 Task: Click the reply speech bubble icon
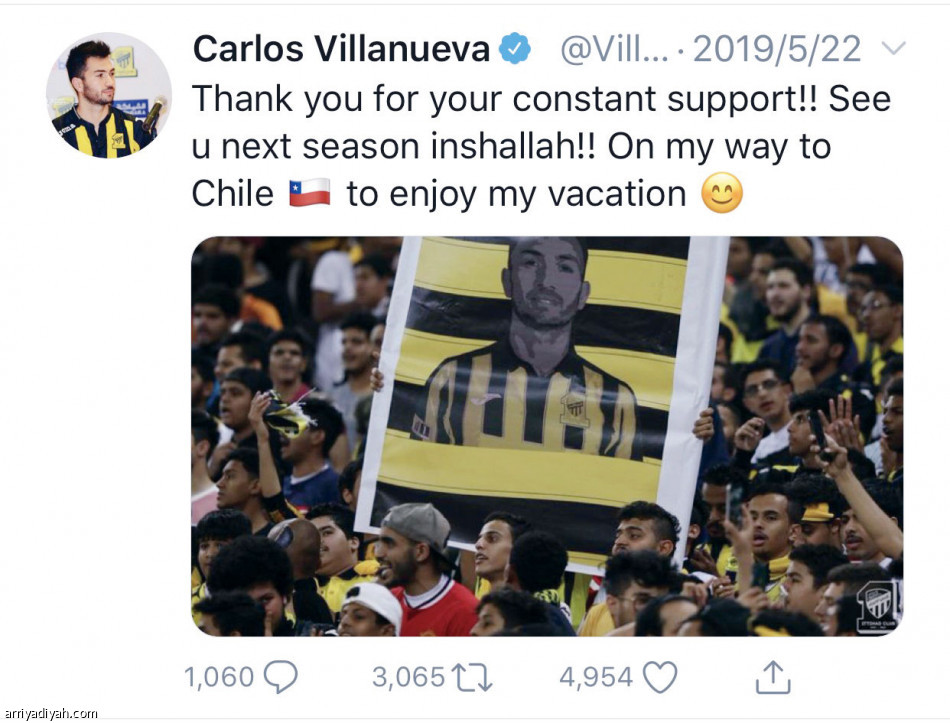pos(281,678)
